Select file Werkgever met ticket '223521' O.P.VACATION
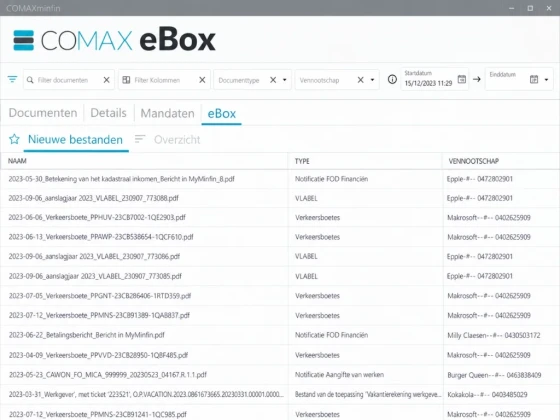 [146, 394]
